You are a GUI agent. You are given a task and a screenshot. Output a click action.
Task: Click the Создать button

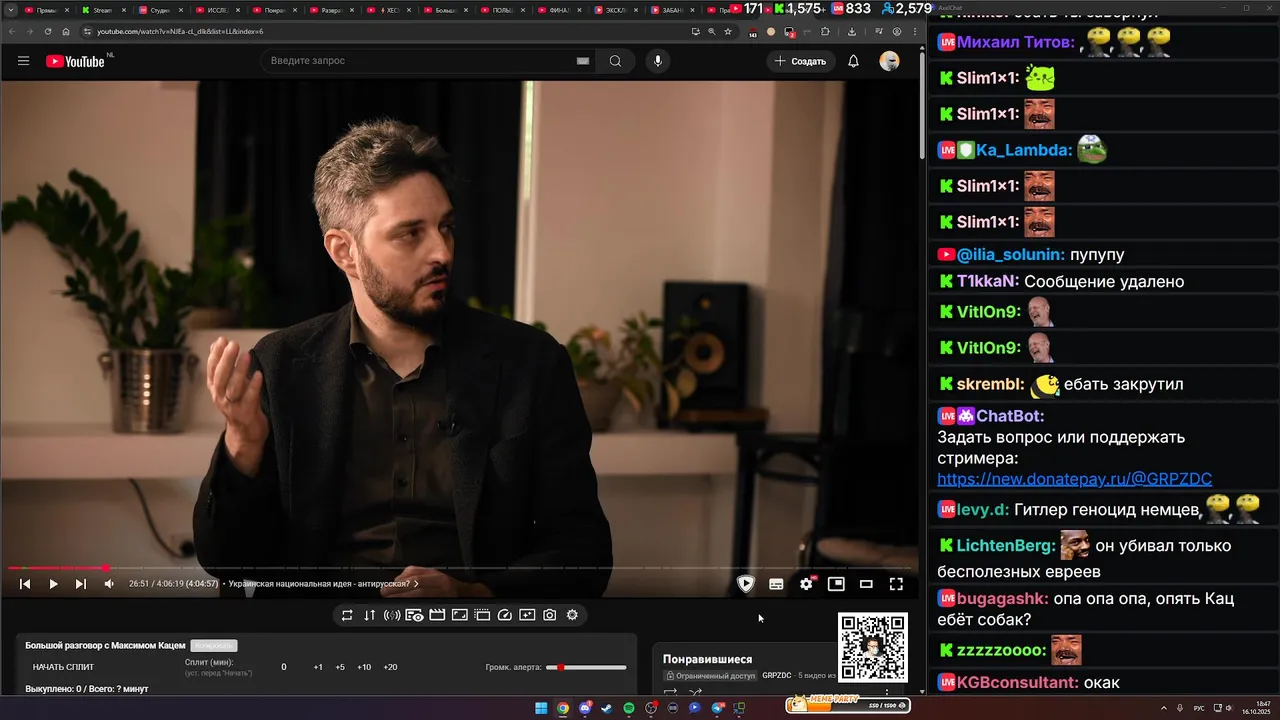(x=800, y=61)
